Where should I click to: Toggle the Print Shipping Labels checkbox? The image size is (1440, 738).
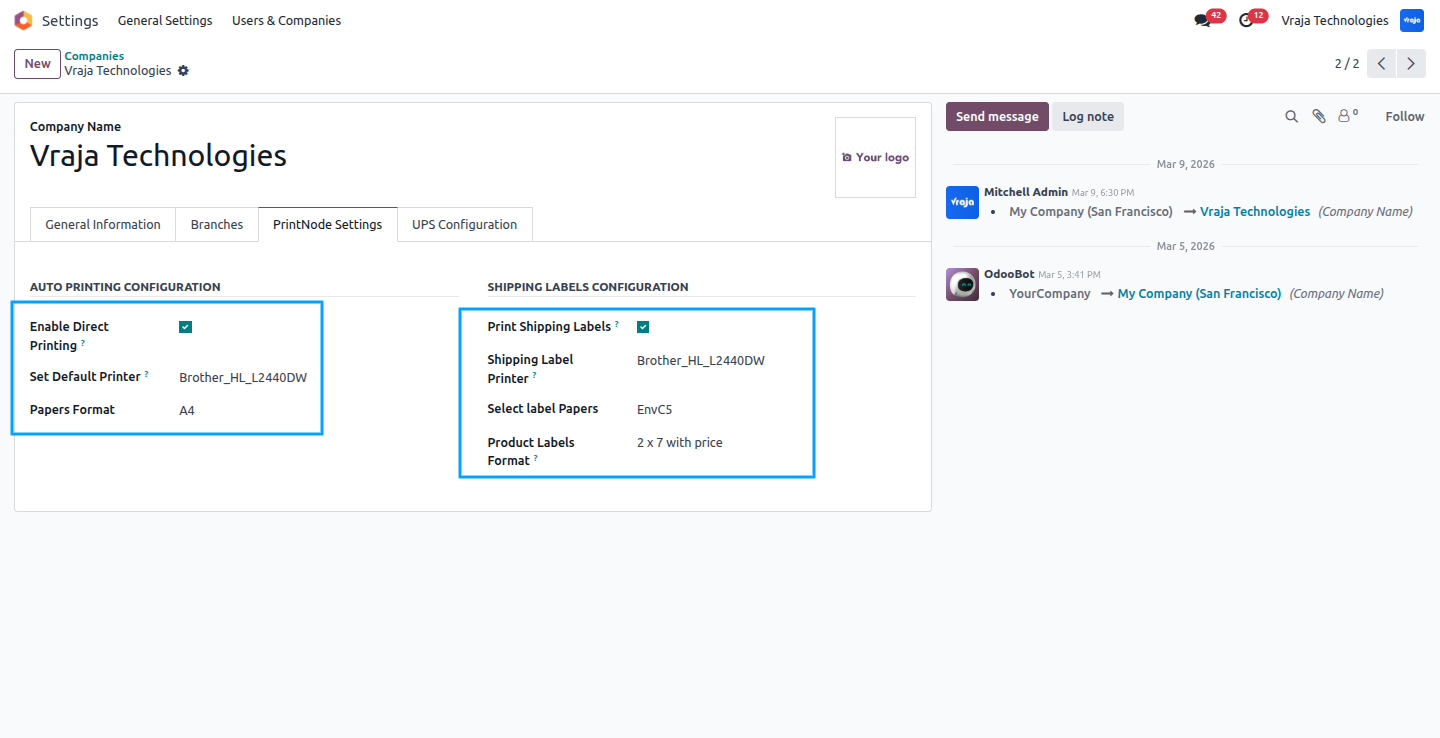click(x=643, y=327)
